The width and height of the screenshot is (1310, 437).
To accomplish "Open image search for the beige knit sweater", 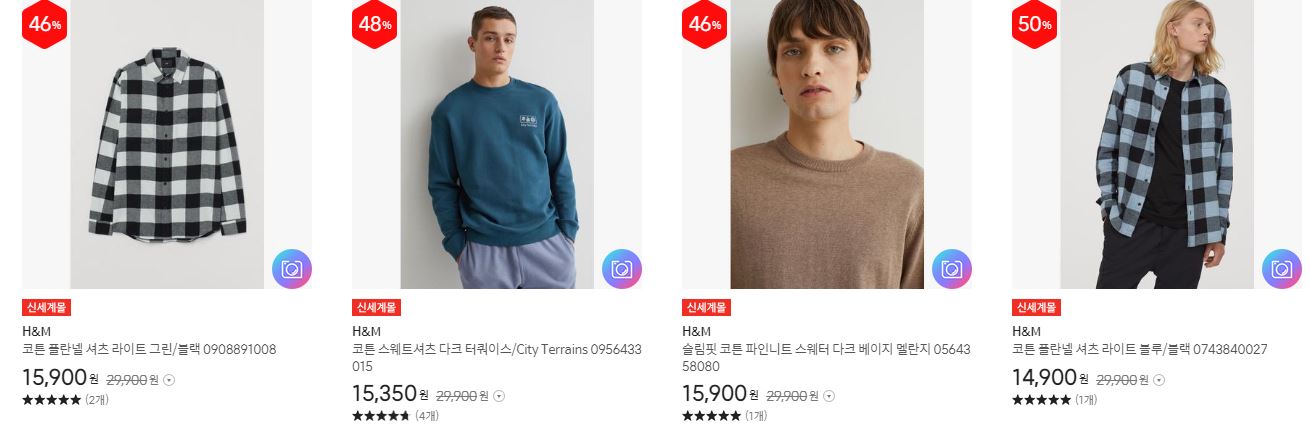I will (x=952, y=269).
